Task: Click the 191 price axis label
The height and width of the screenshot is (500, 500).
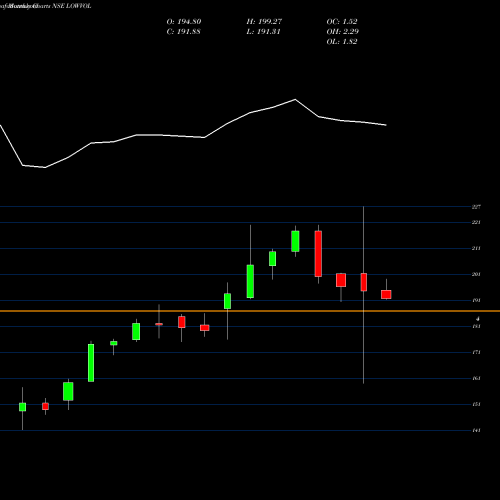Action: (476, 300)
